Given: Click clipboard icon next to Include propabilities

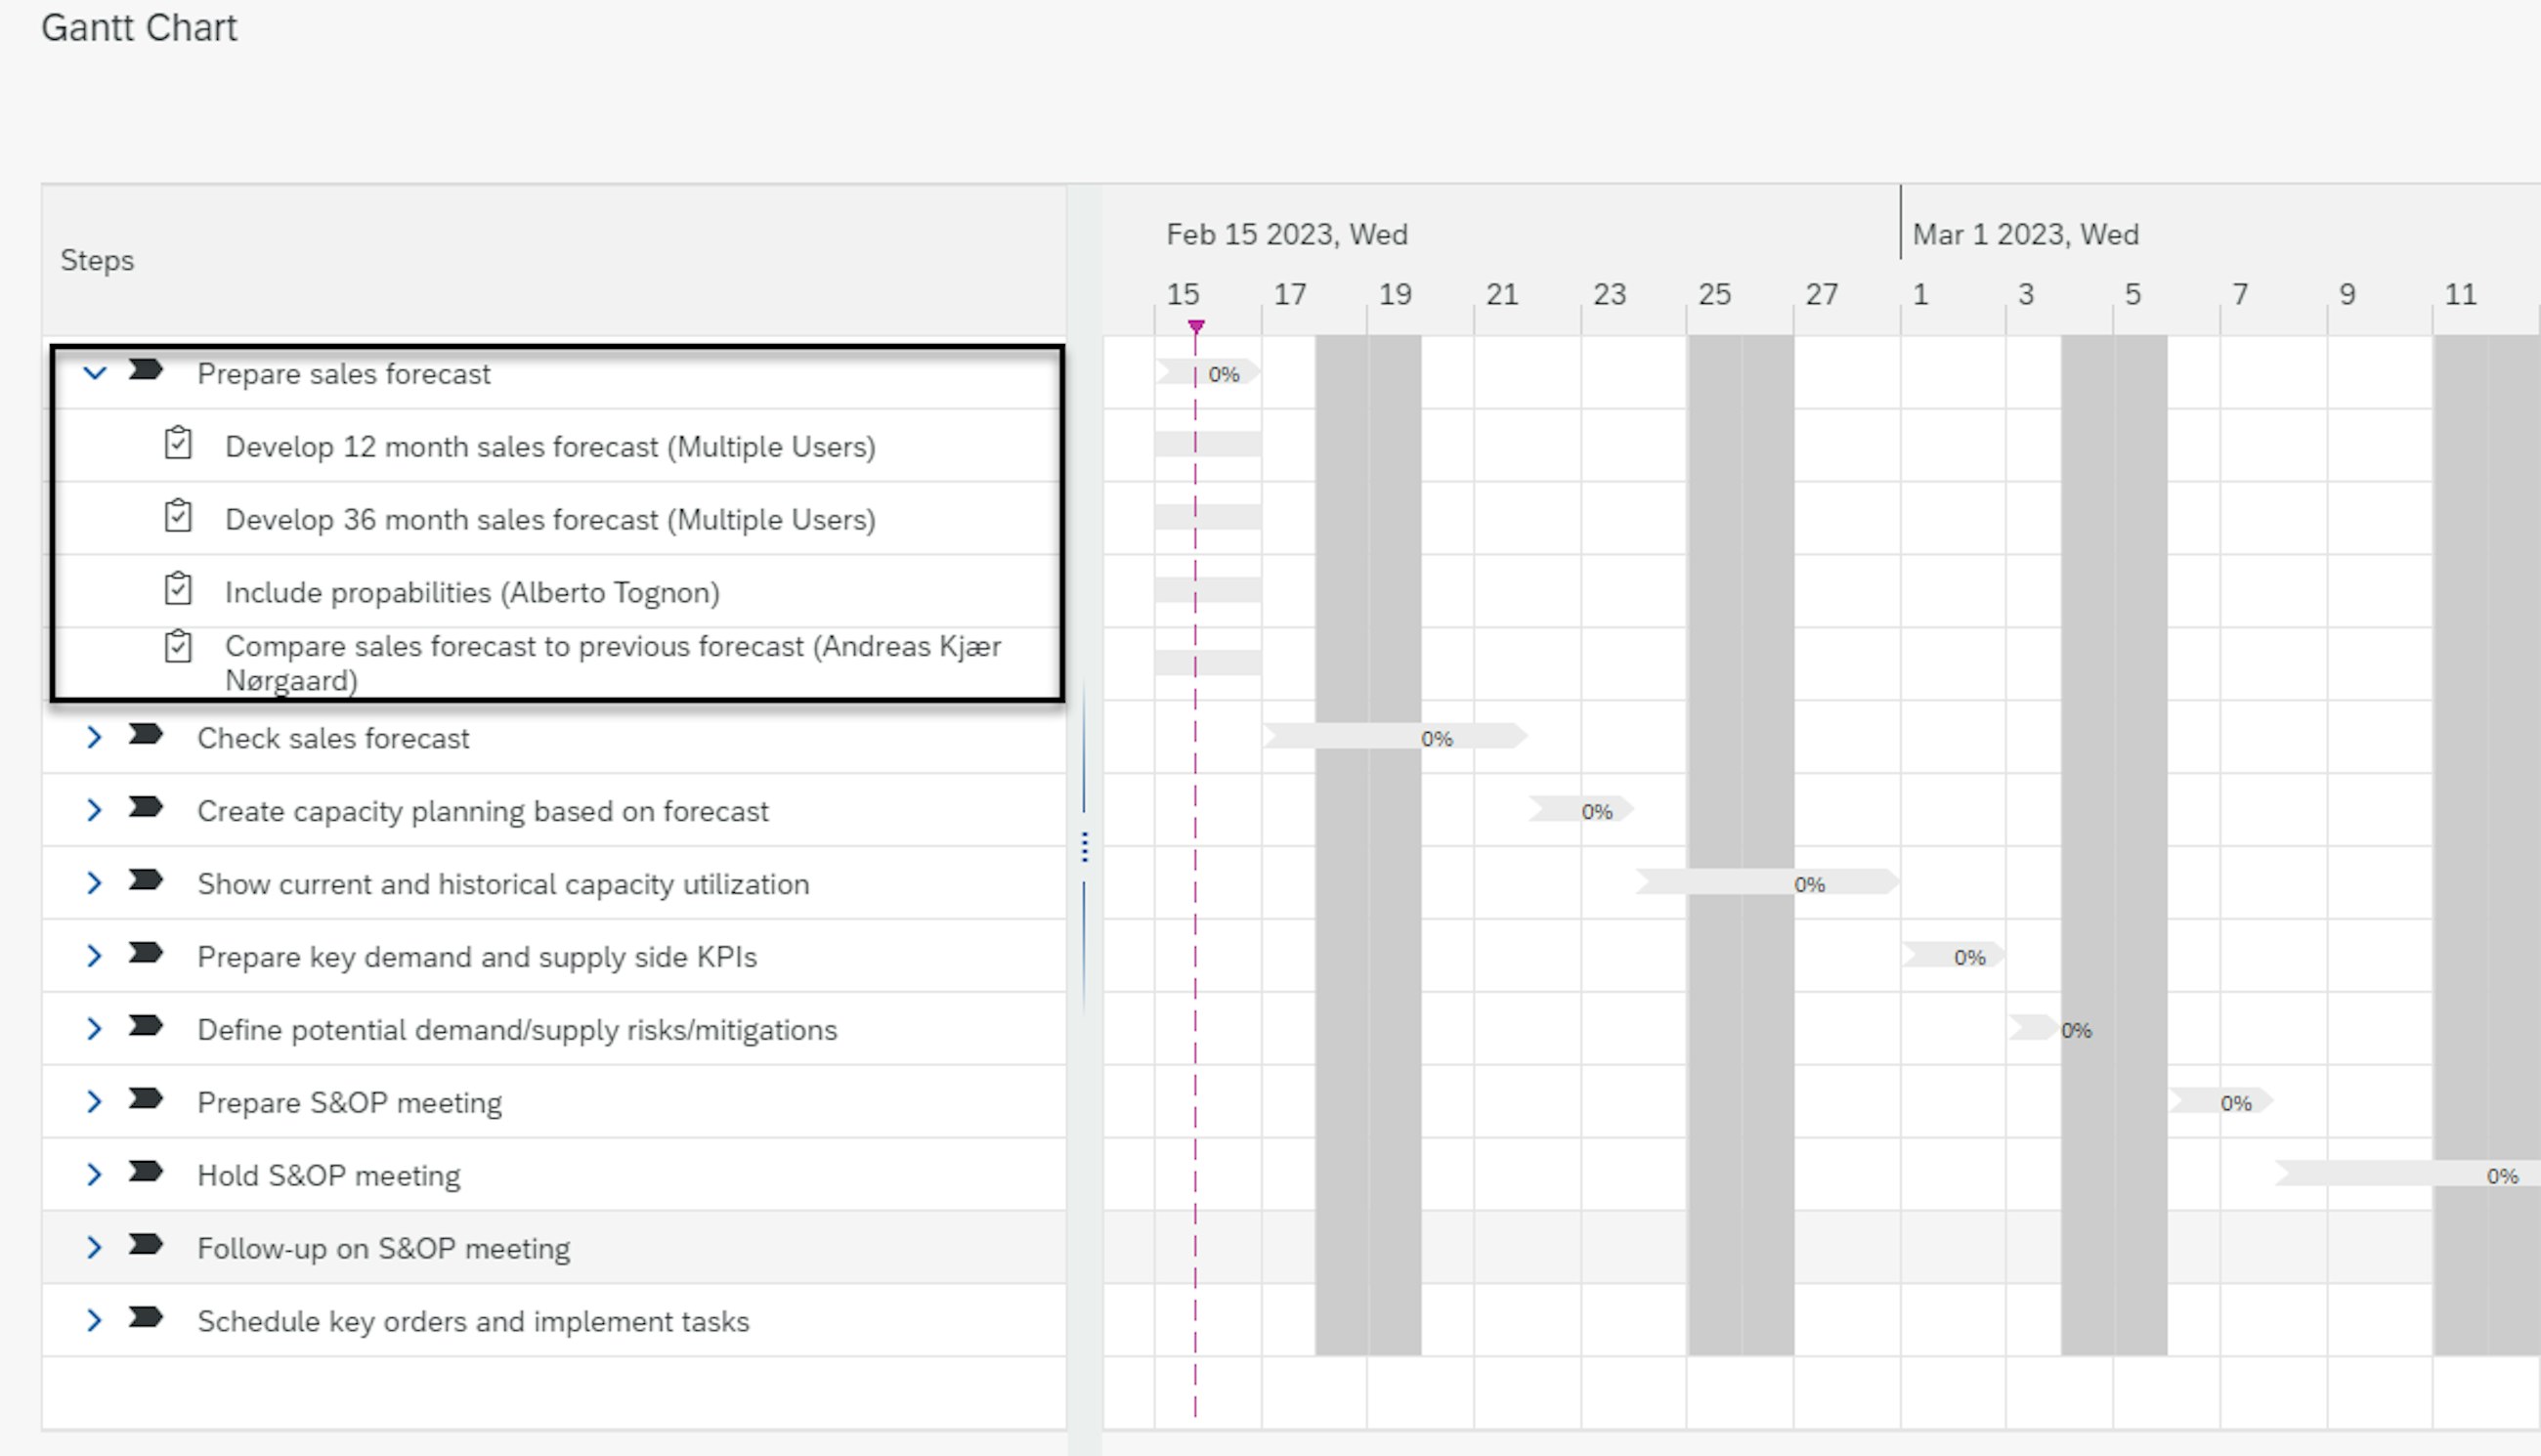Looking at the screenshot, I should click(x=178, y=590).
